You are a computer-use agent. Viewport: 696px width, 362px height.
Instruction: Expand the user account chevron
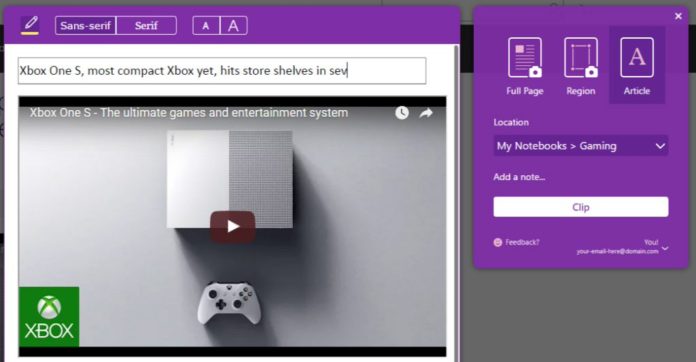664,248
